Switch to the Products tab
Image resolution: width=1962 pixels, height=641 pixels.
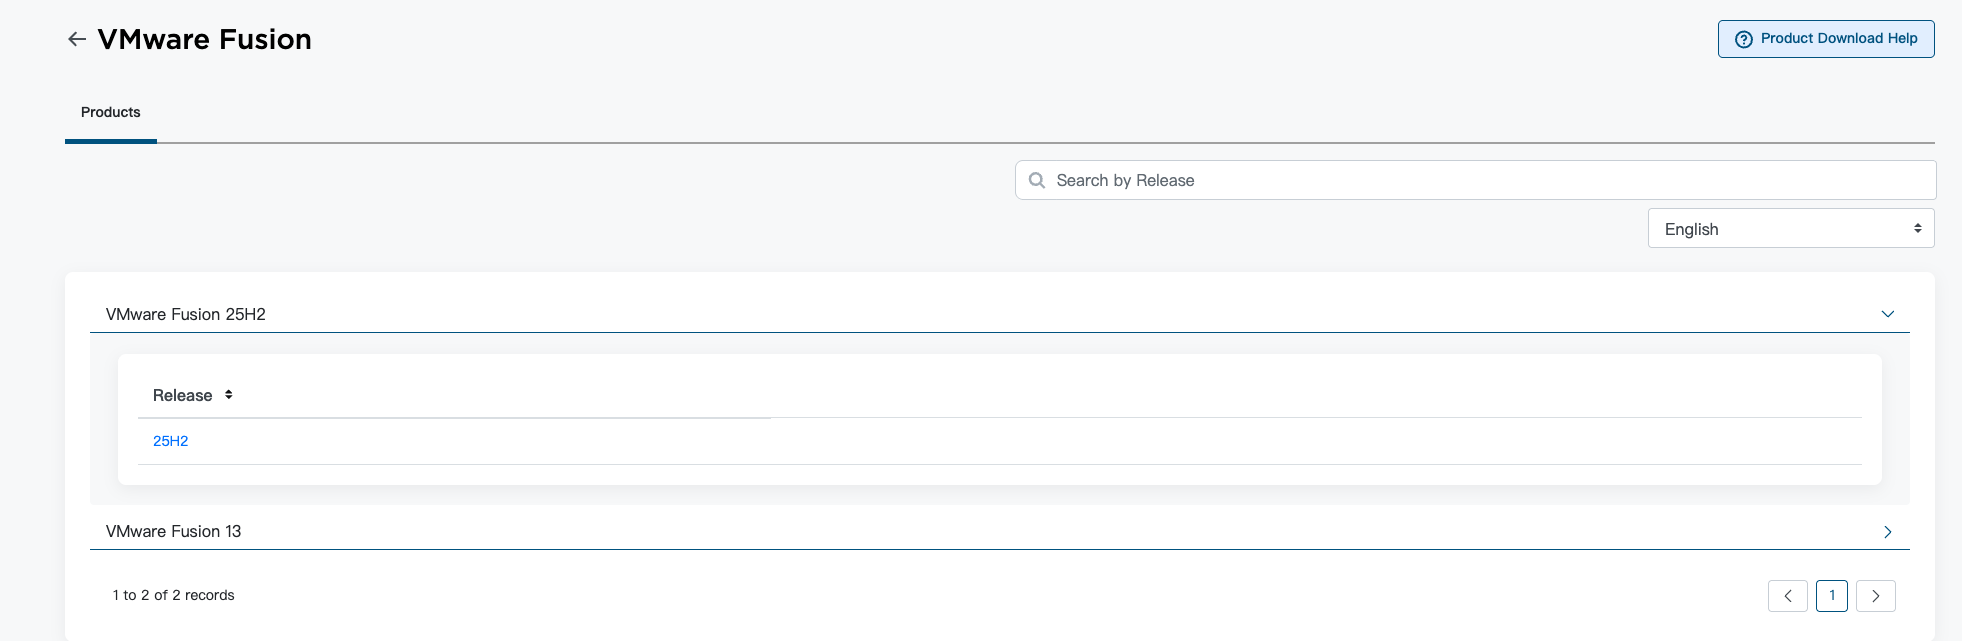110,112
